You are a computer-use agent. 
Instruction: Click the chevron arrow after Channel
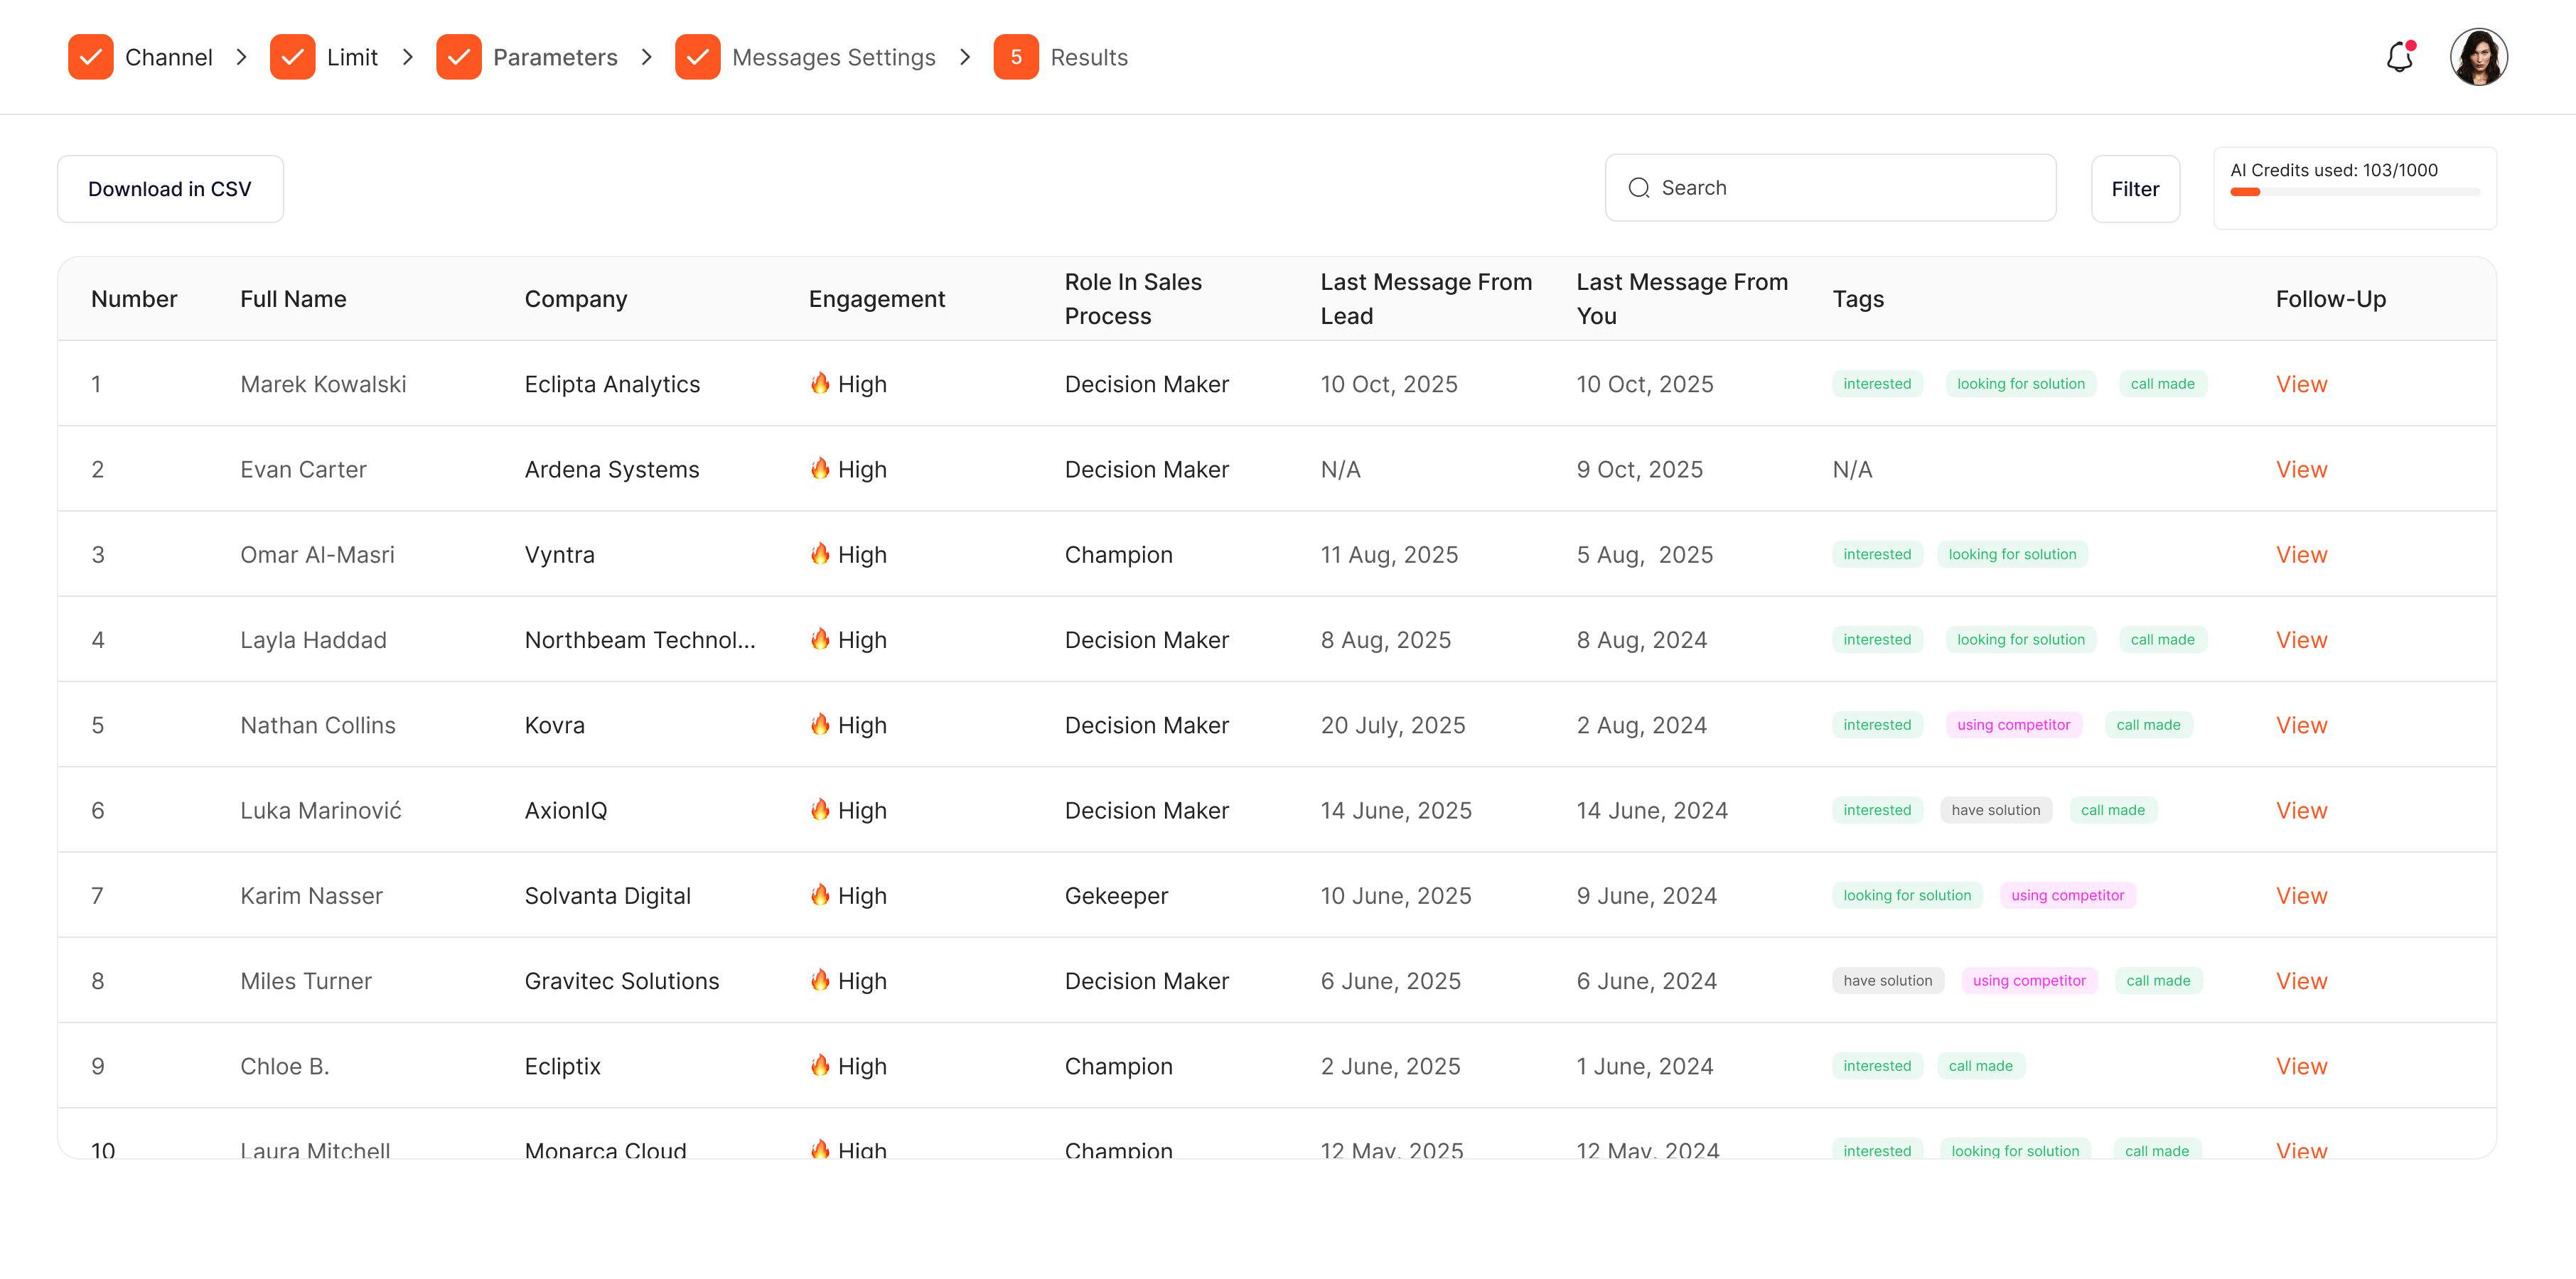point(241,57)
